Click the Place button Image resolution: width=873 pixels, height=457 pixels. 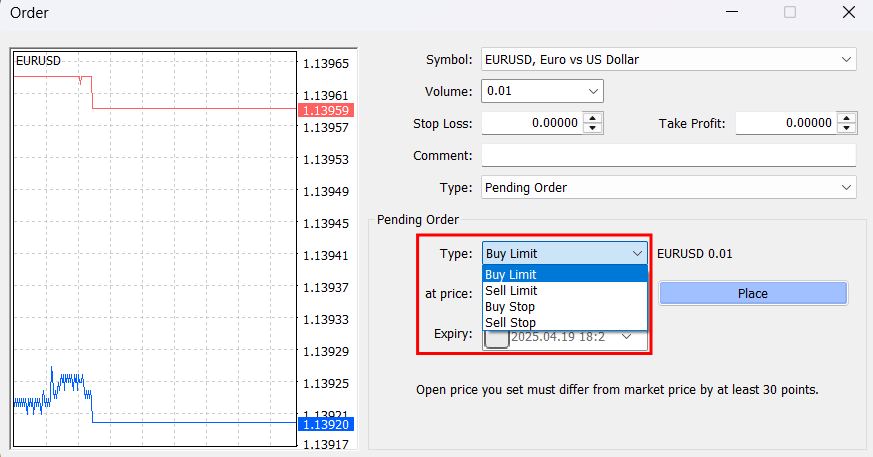(752, 293)
